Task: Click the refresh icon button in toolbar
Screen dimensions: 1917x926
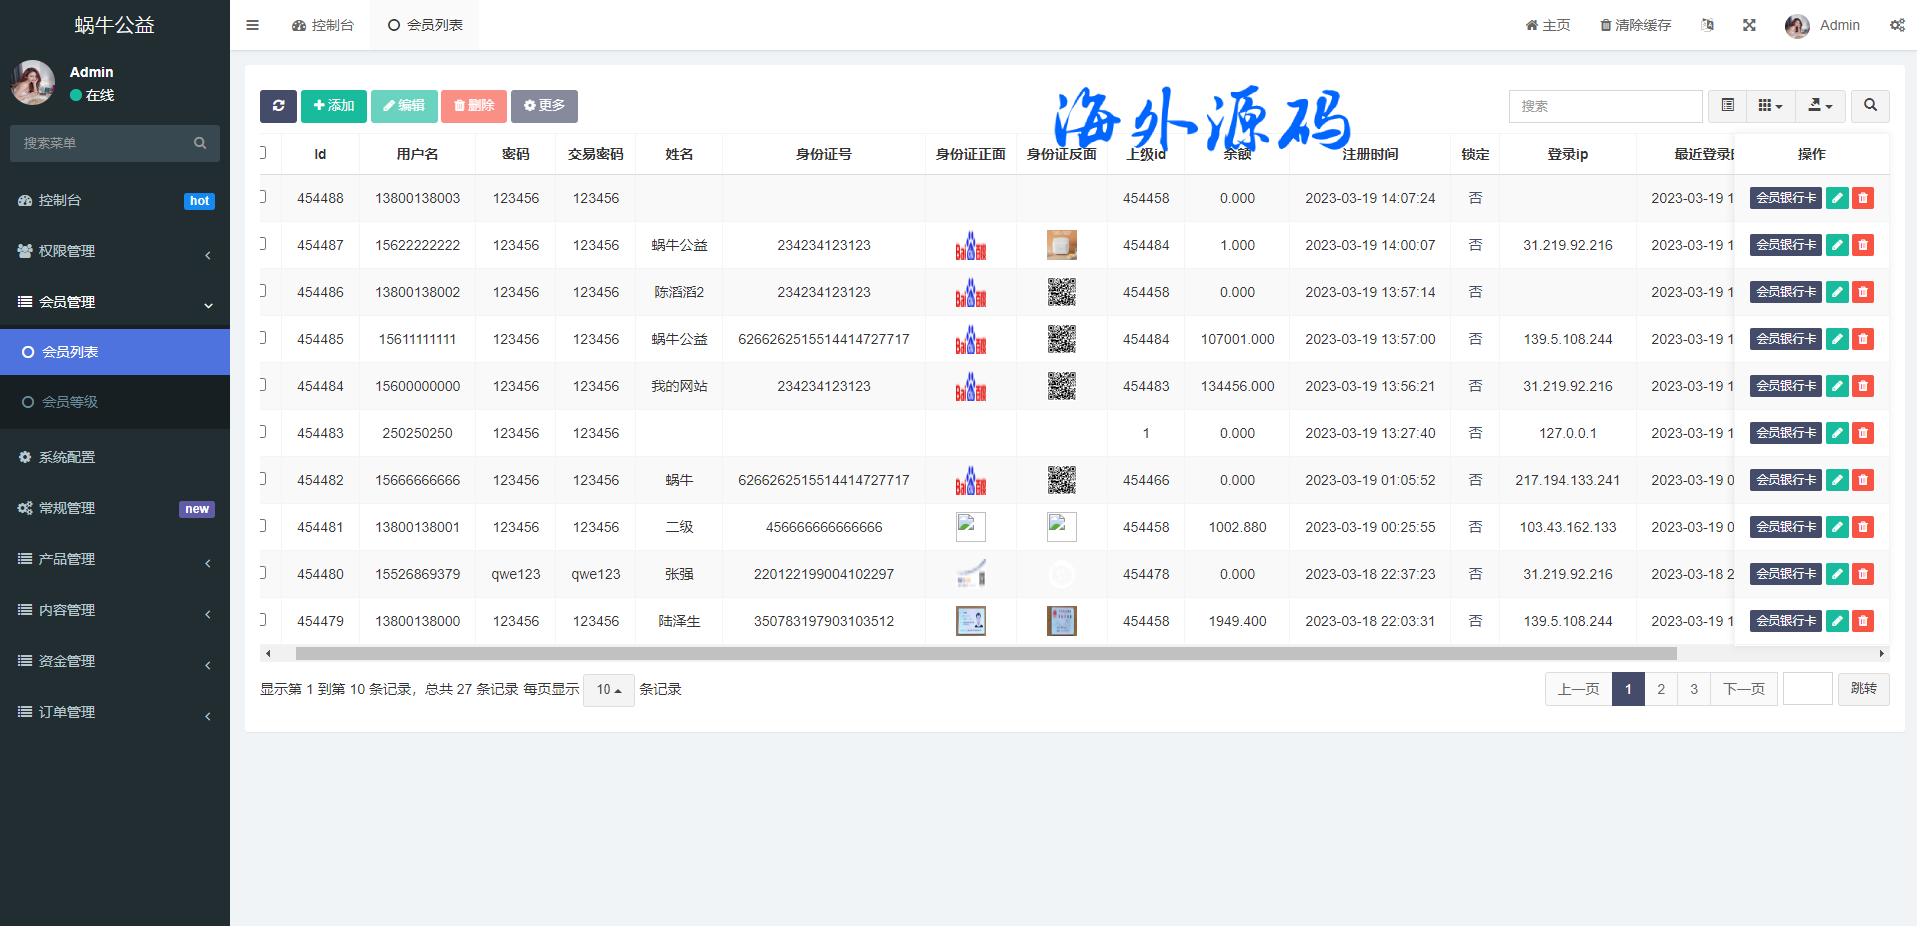Action: pos(278,106)
